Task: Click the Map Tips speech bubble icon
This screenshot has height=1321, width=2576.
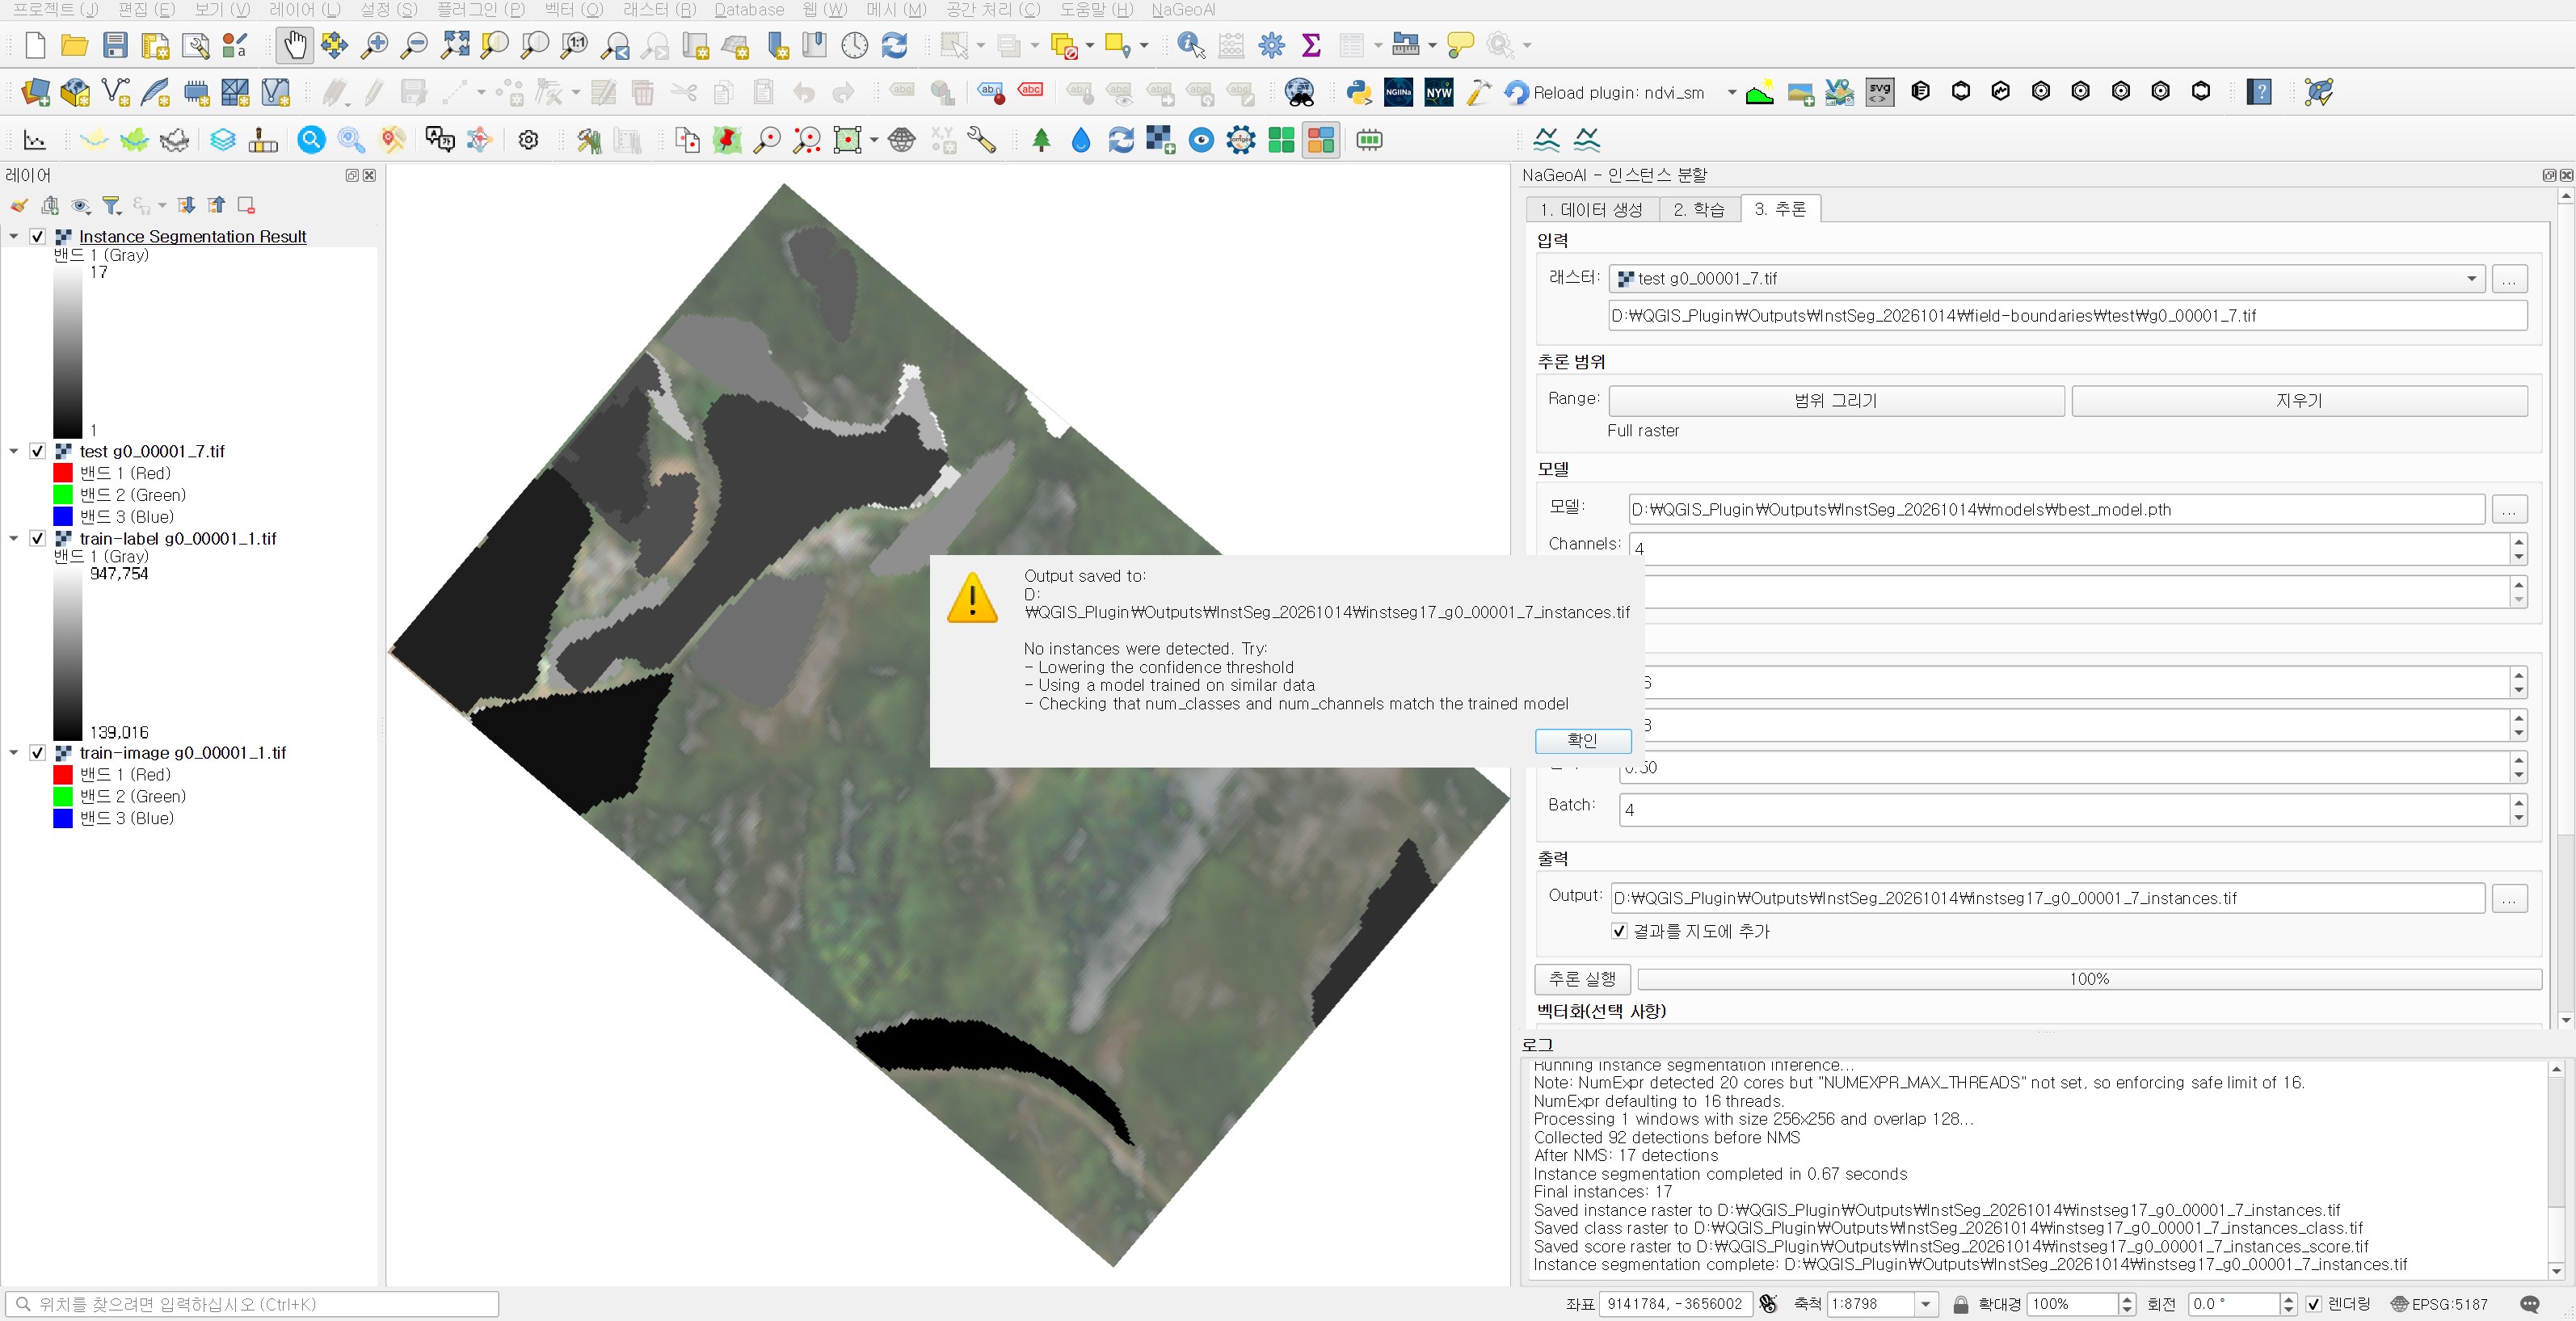Action: tap(1460, 45)
